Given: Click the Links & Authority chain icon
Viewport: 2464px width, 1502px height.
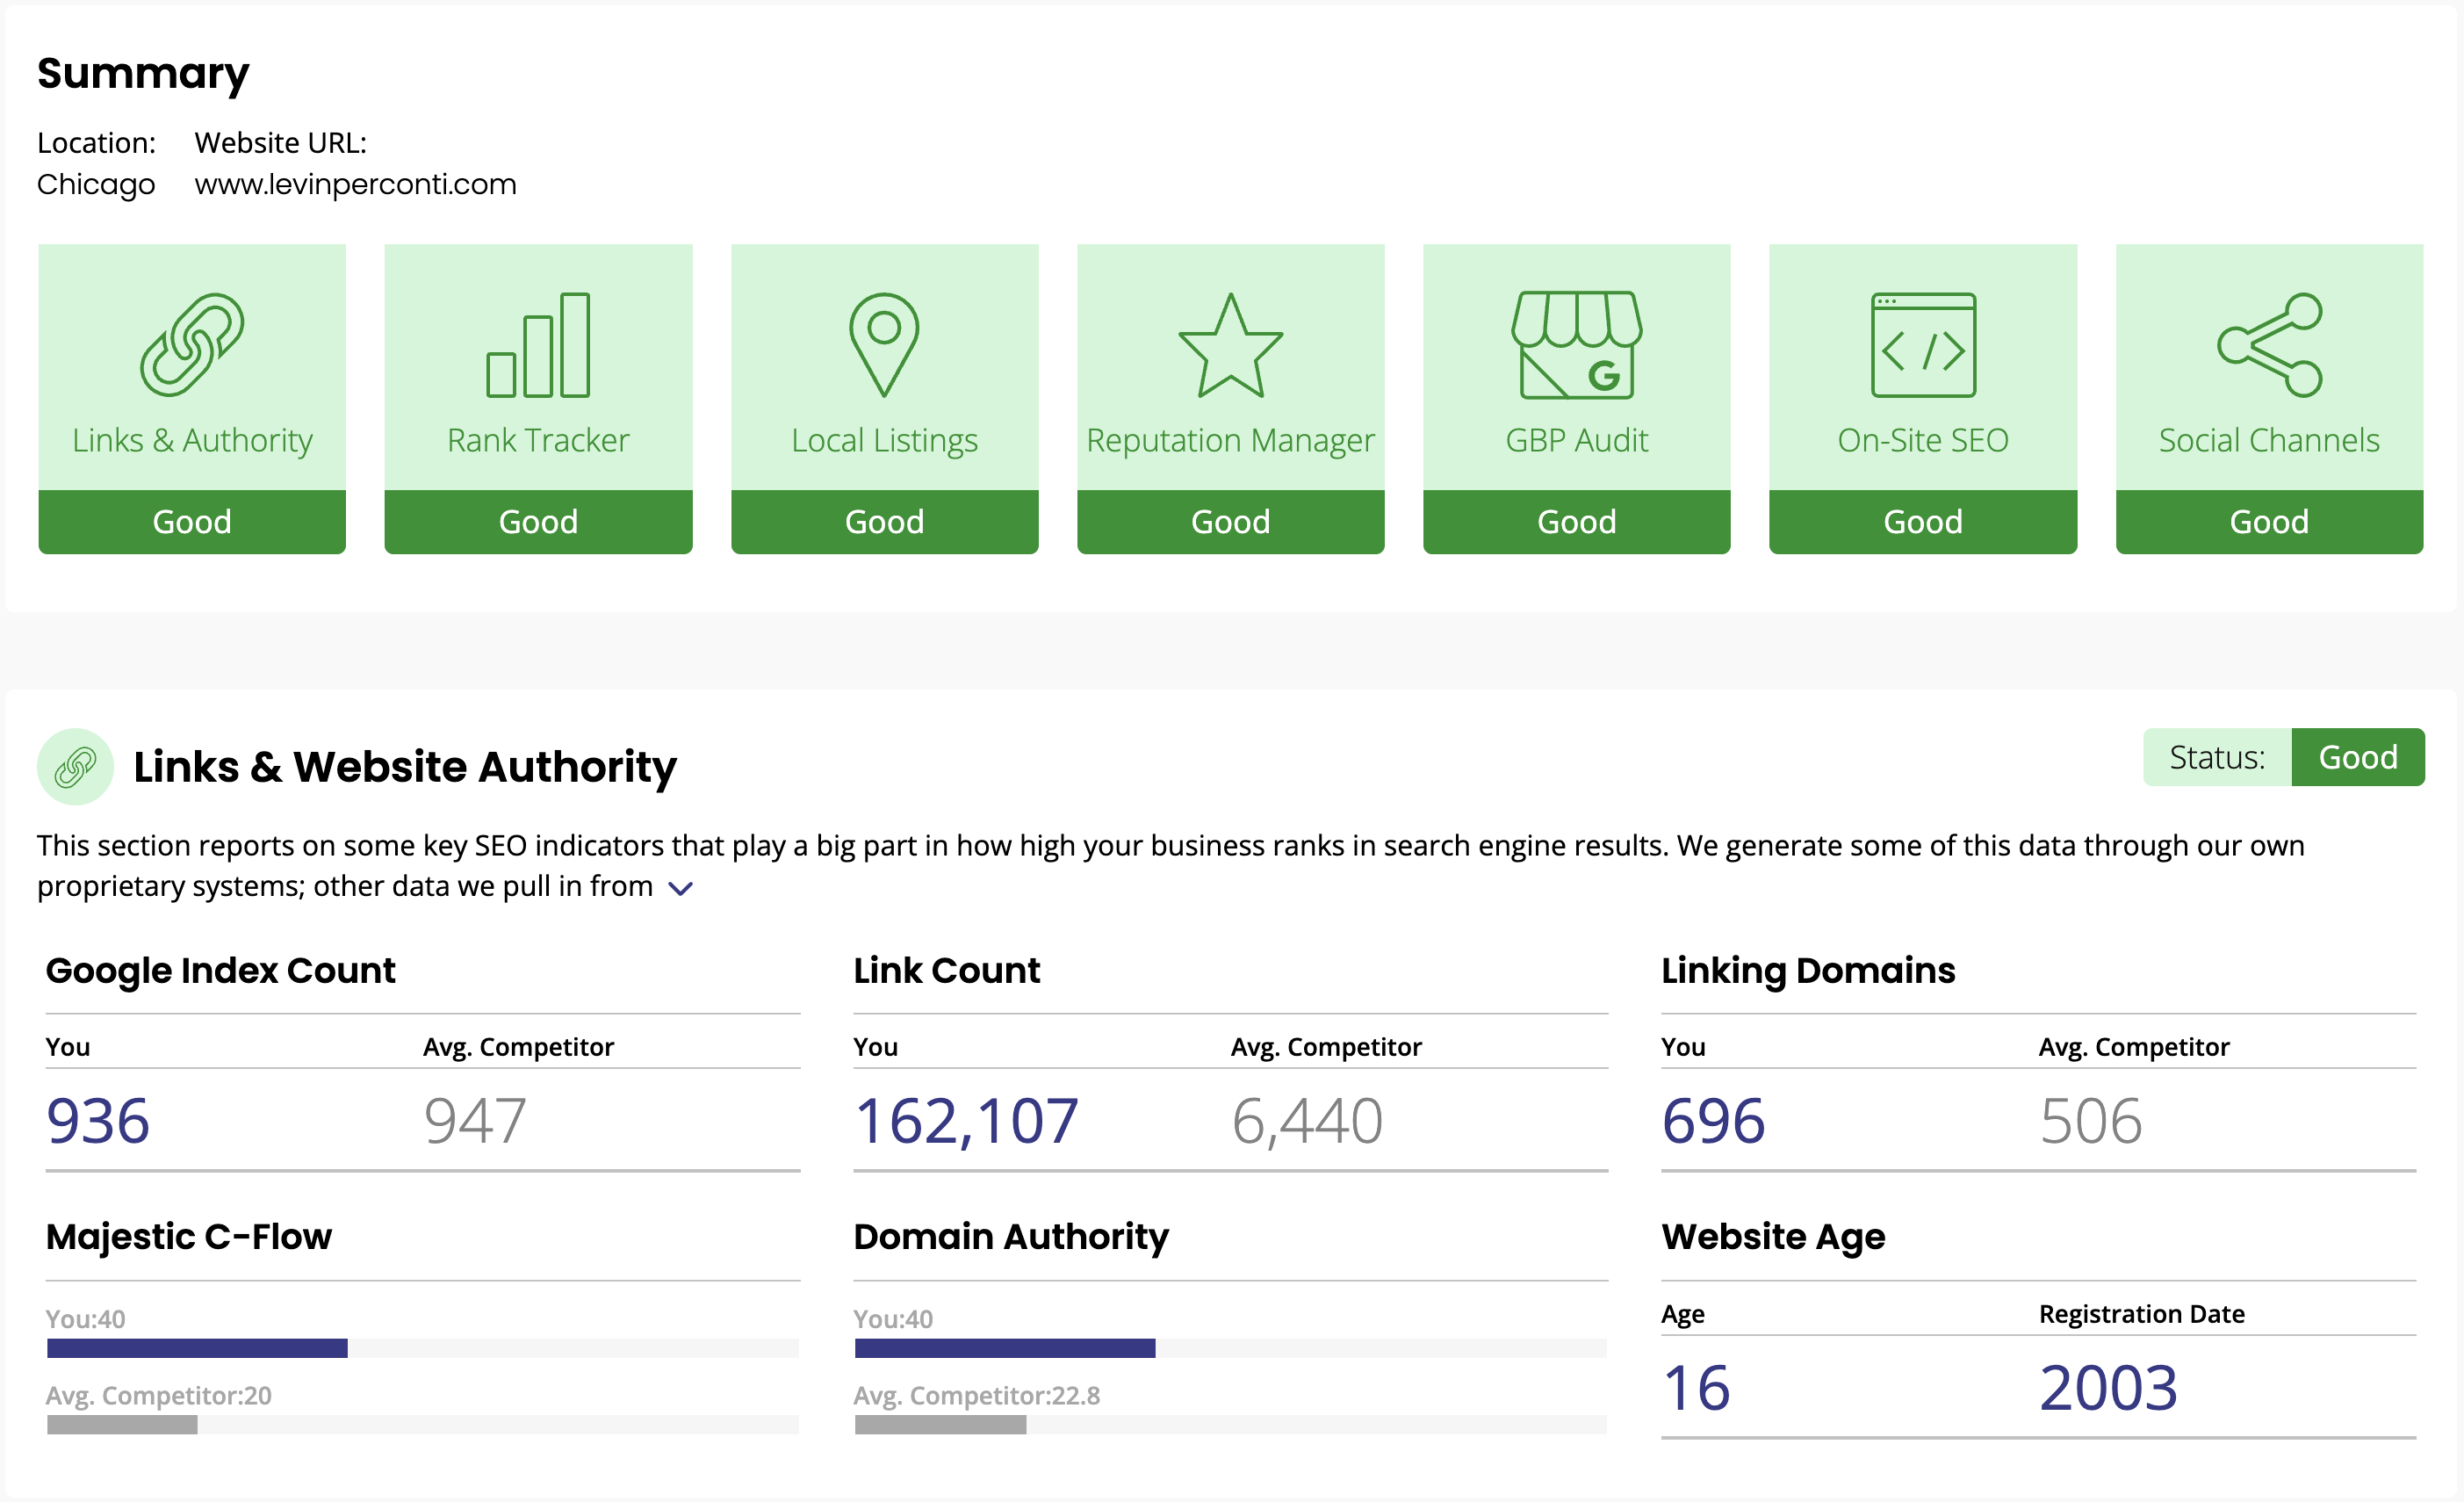Looking at the screenshot, I should pos(192,345).
